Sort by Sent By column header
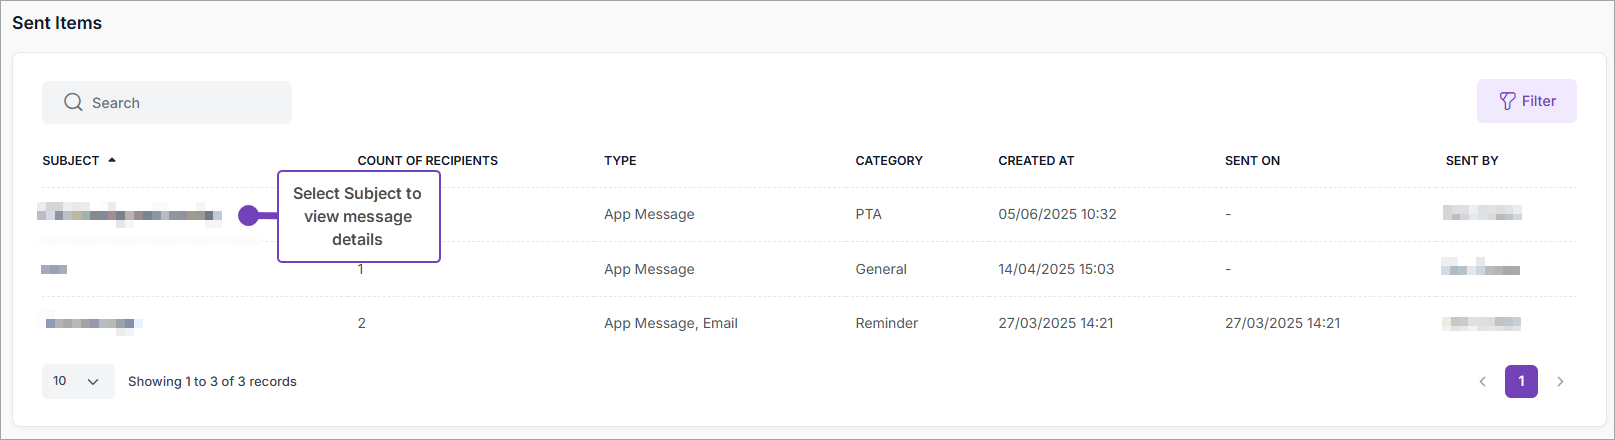 pyautogui.click(x=1471, y=161)
